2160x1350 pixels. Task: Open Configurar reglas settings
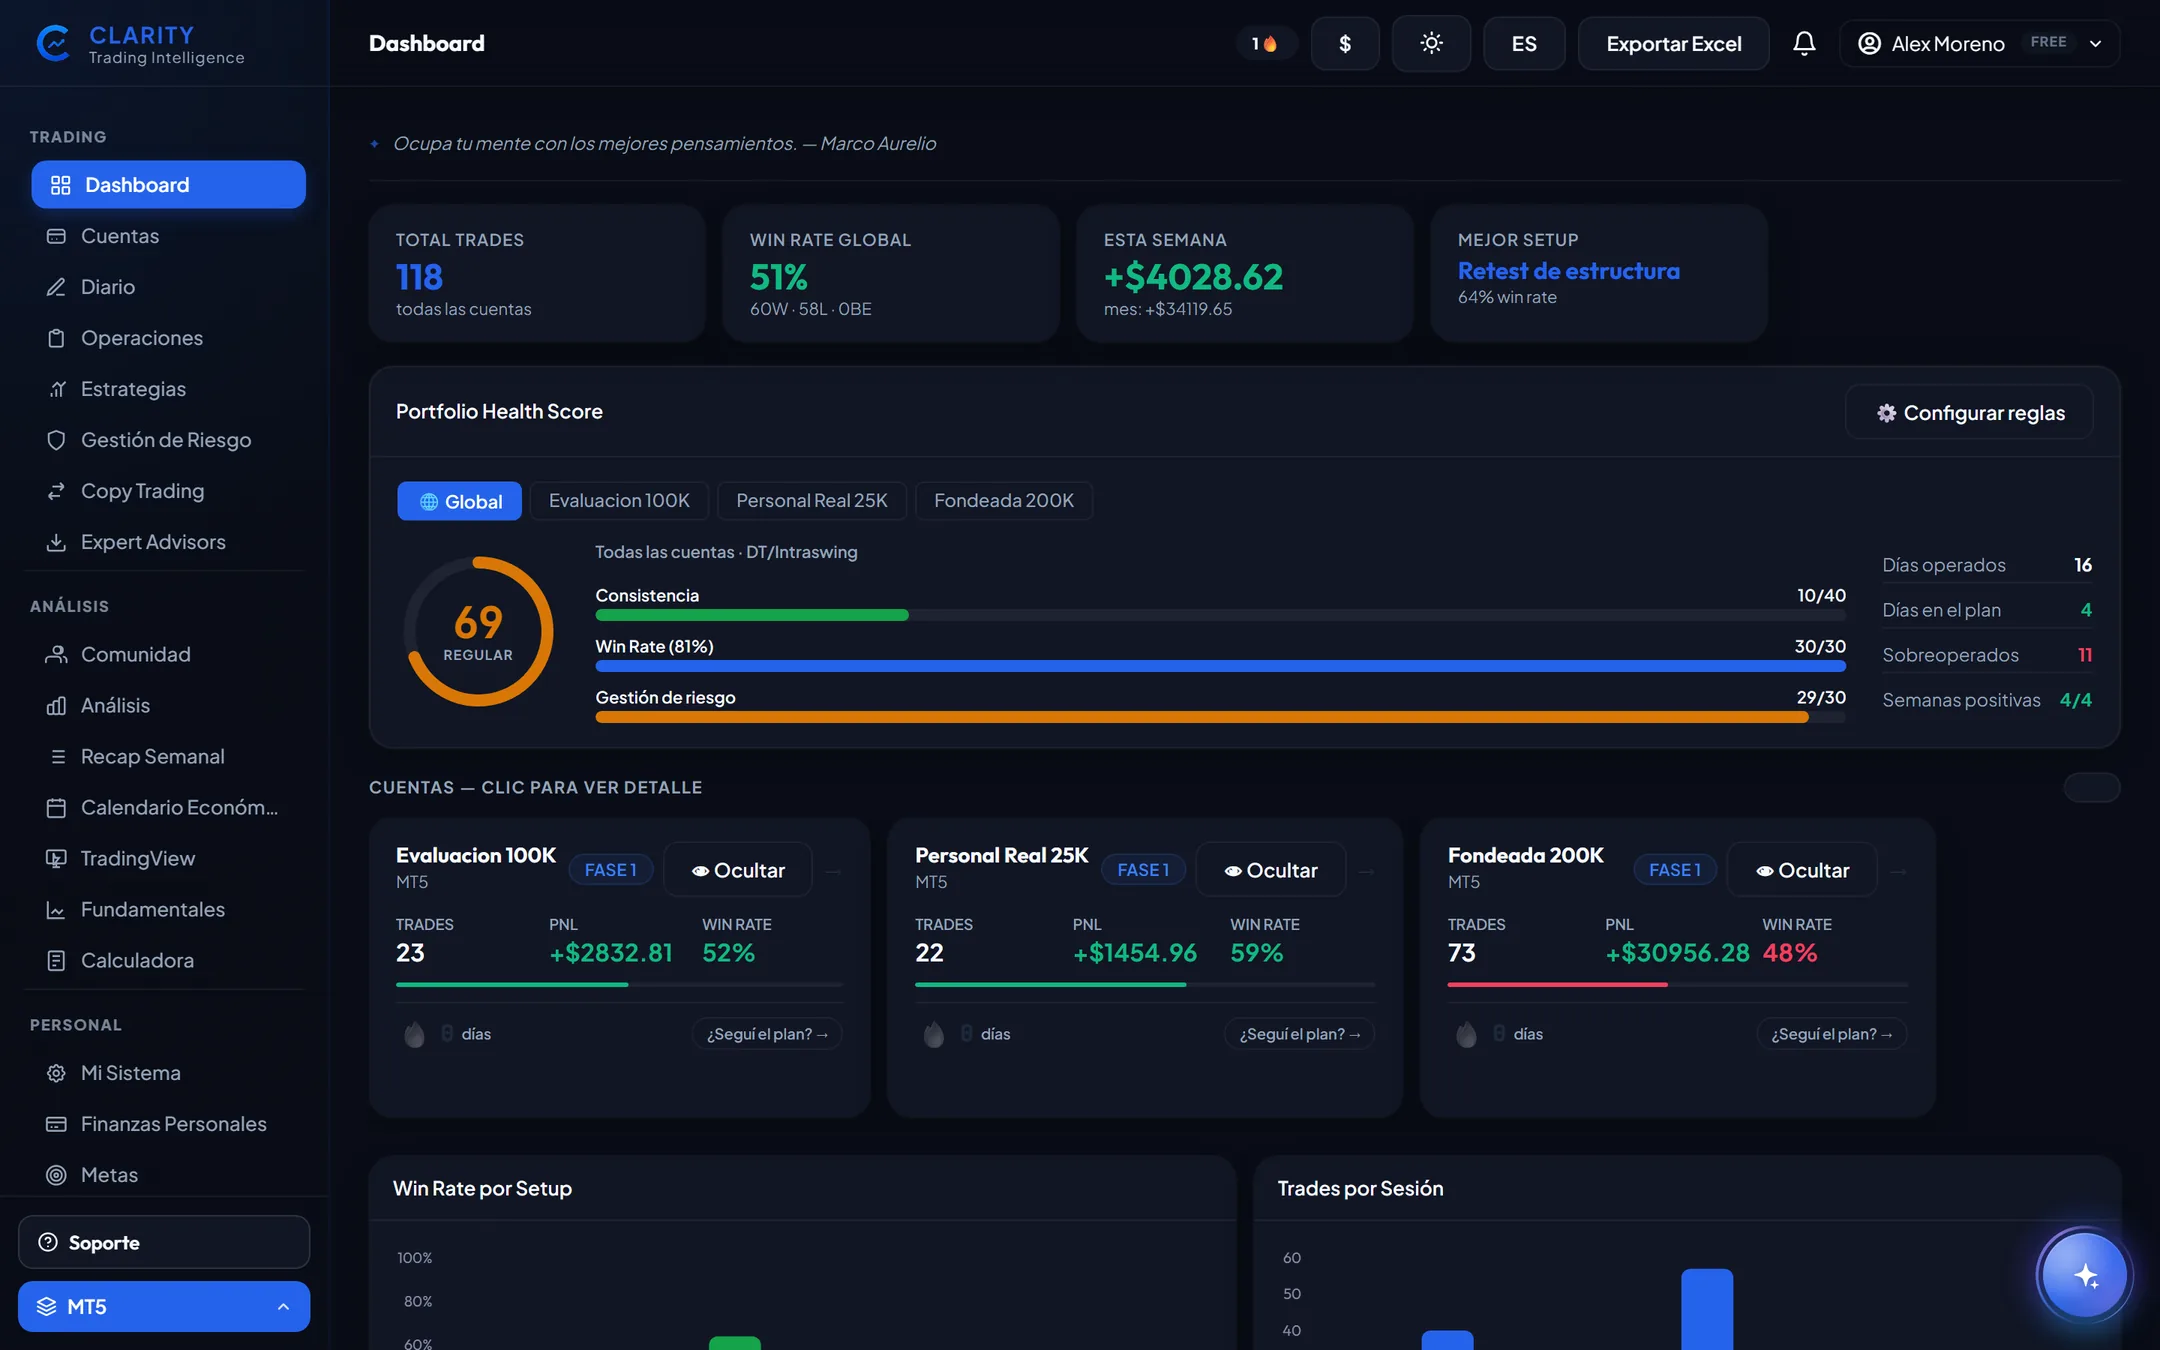[x=1970, y=412]
